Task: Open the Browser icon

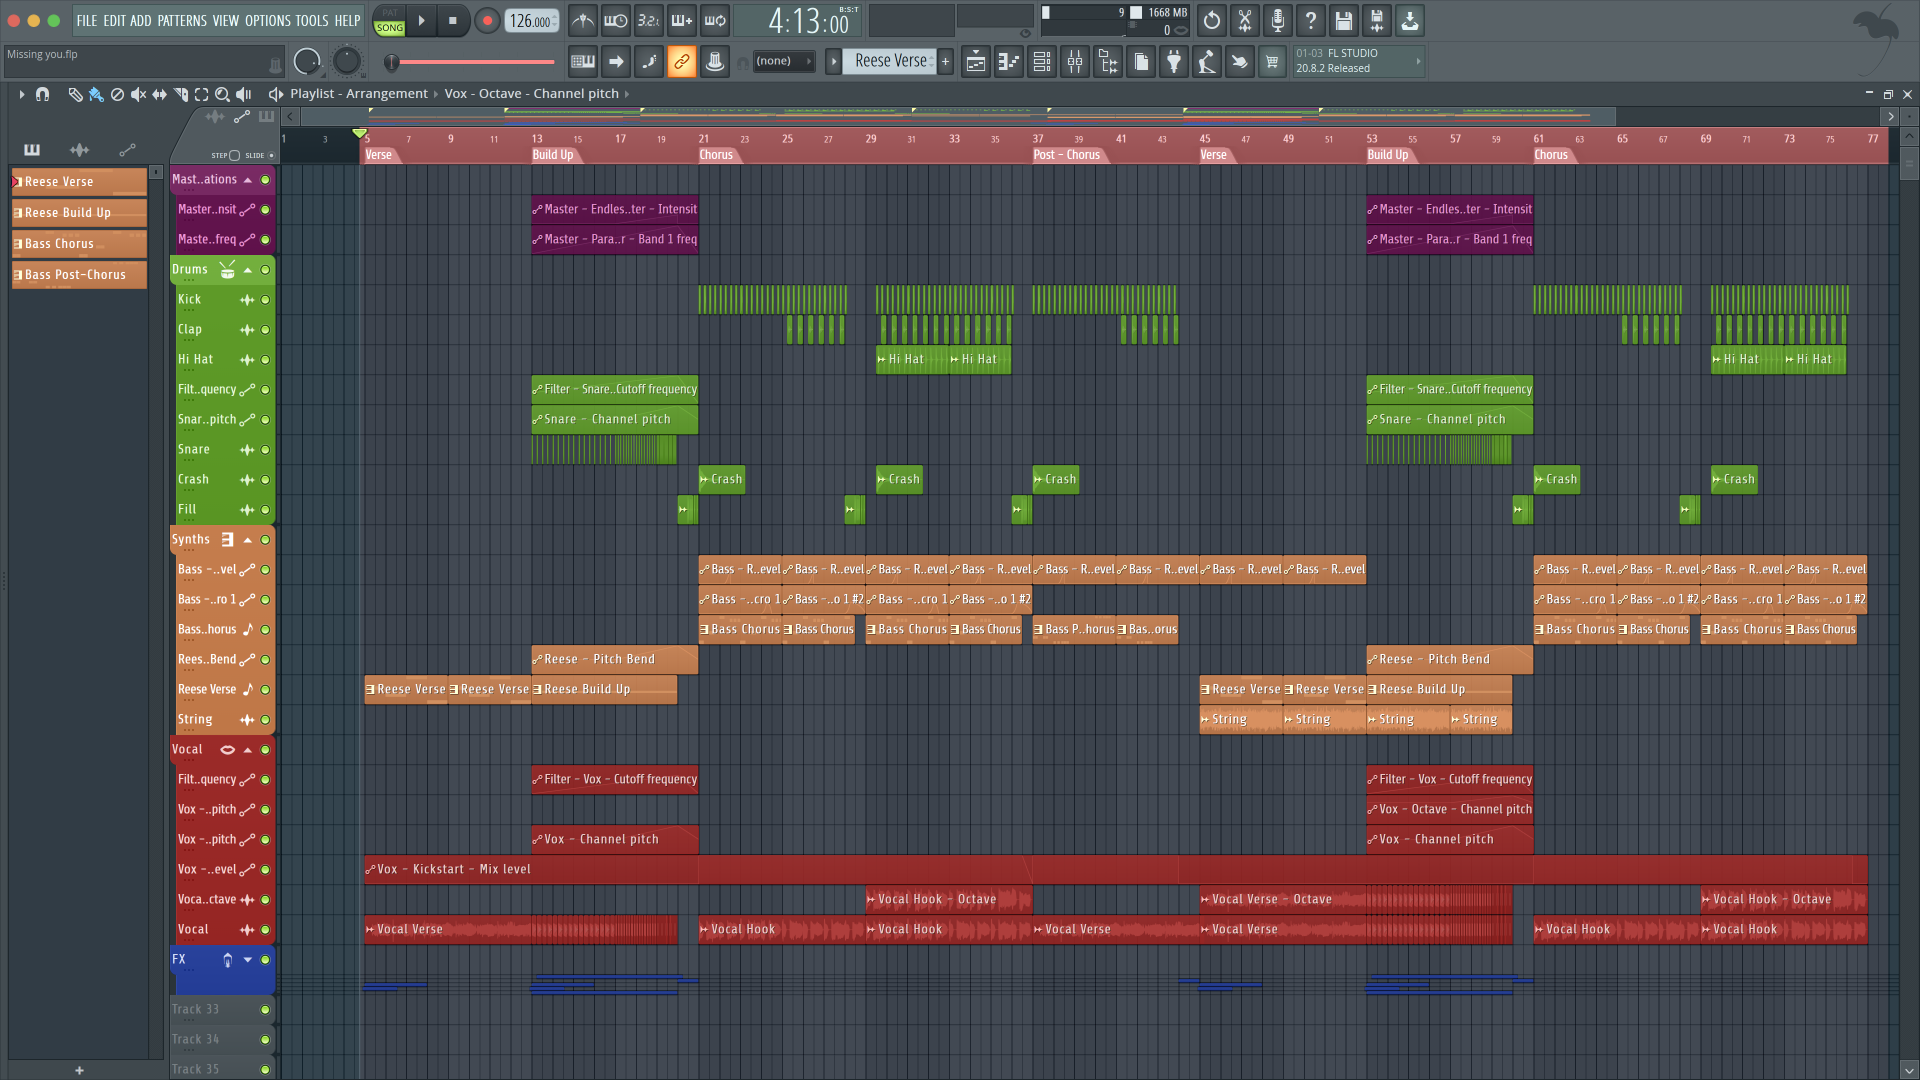Action: pyautogui.click(x=1108, y=62)
